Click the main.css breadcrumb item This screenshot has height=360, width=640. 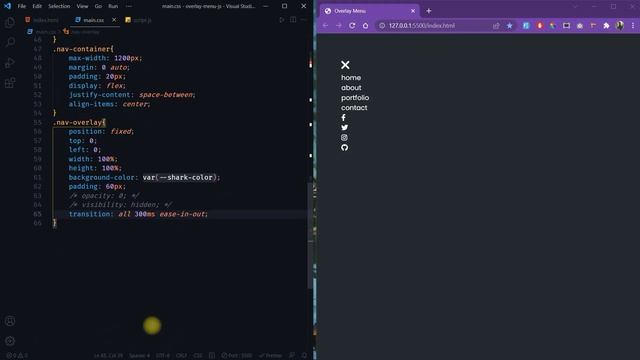[x=42, y=32]
